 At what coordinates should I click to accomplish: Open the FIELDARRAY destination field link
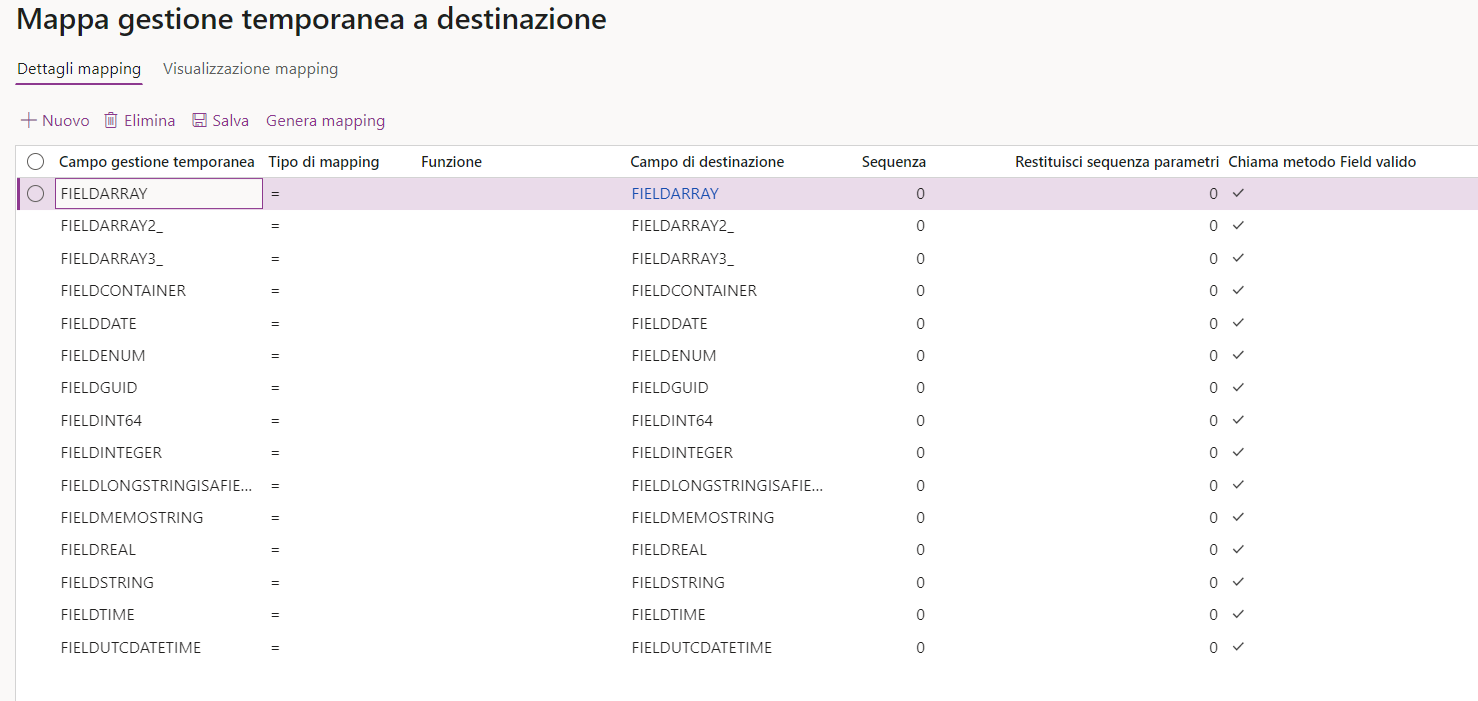click(x=674, y=193)
